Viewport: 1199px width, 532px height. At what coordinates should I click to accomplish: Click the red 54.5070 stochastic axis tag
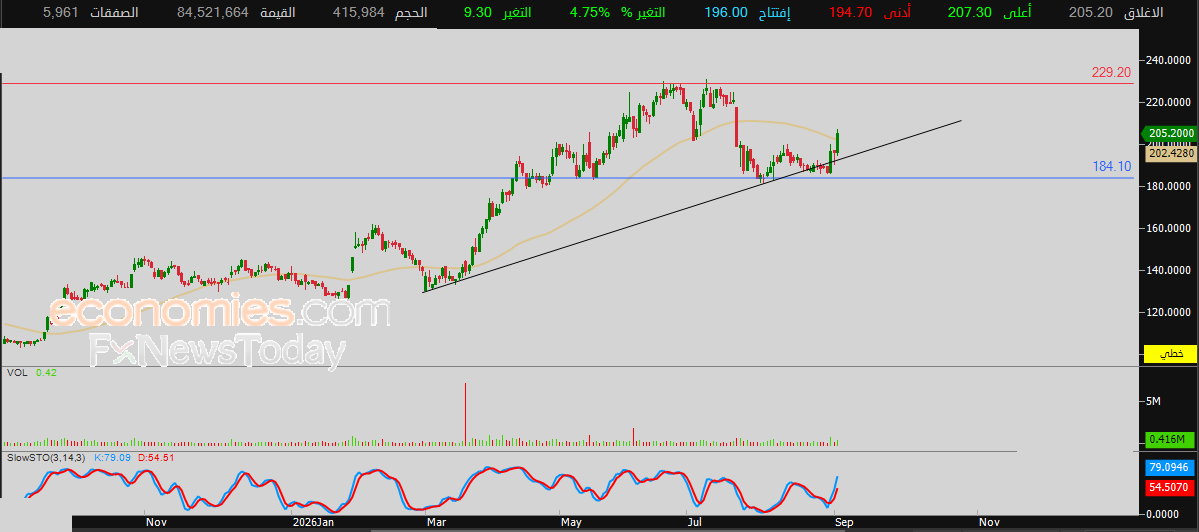(1170, 487)
